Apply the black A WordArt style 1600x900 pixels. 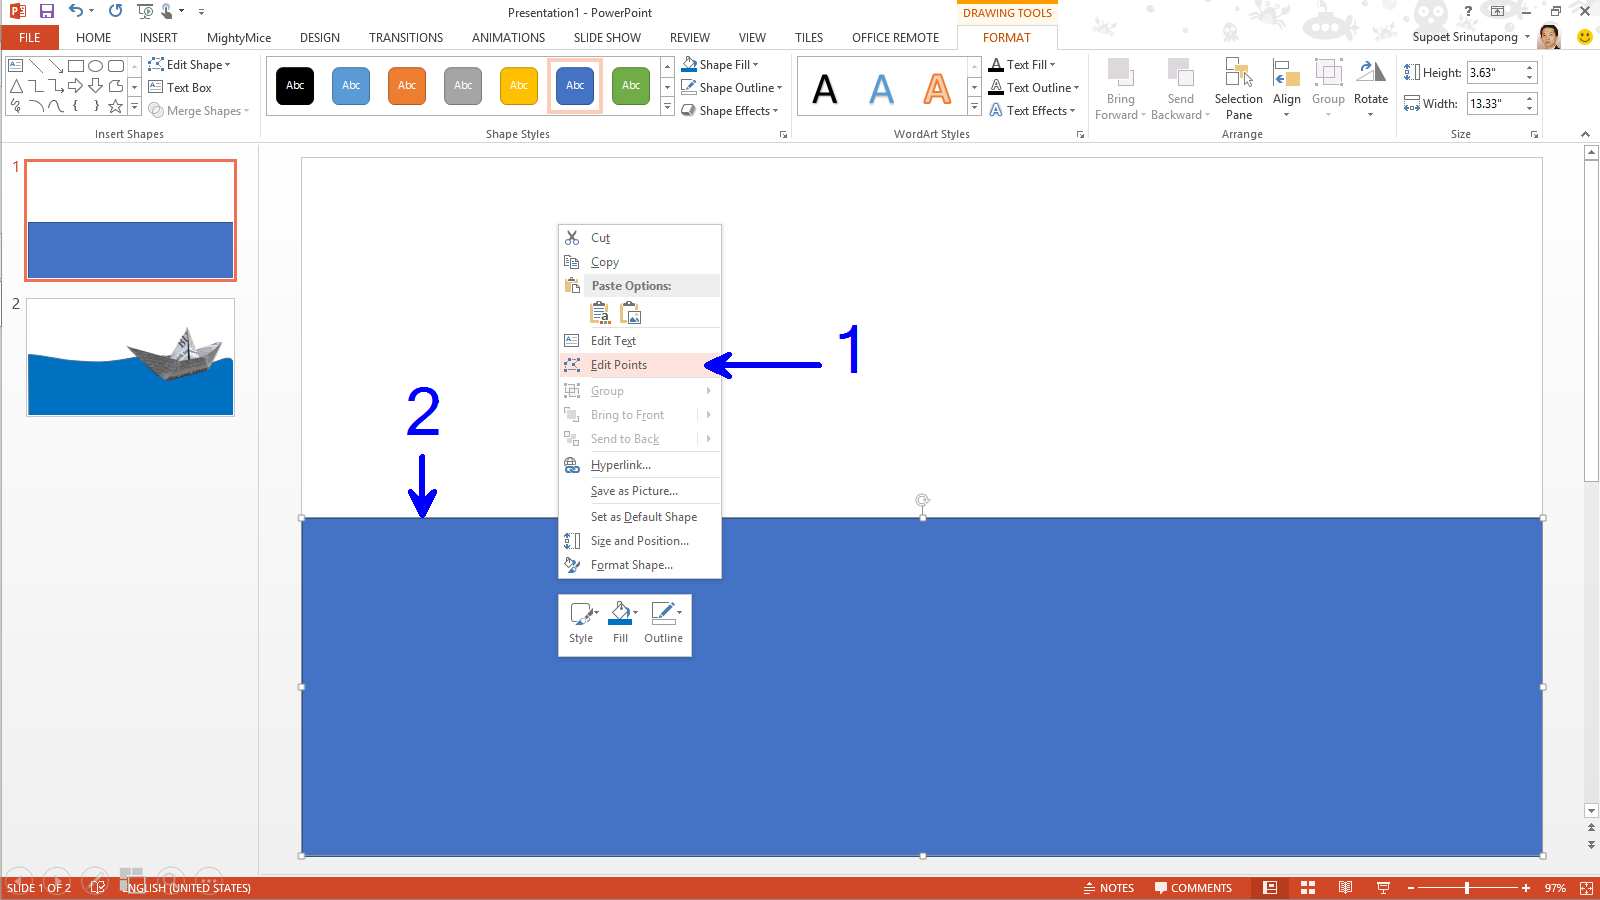tap(825, 89)
